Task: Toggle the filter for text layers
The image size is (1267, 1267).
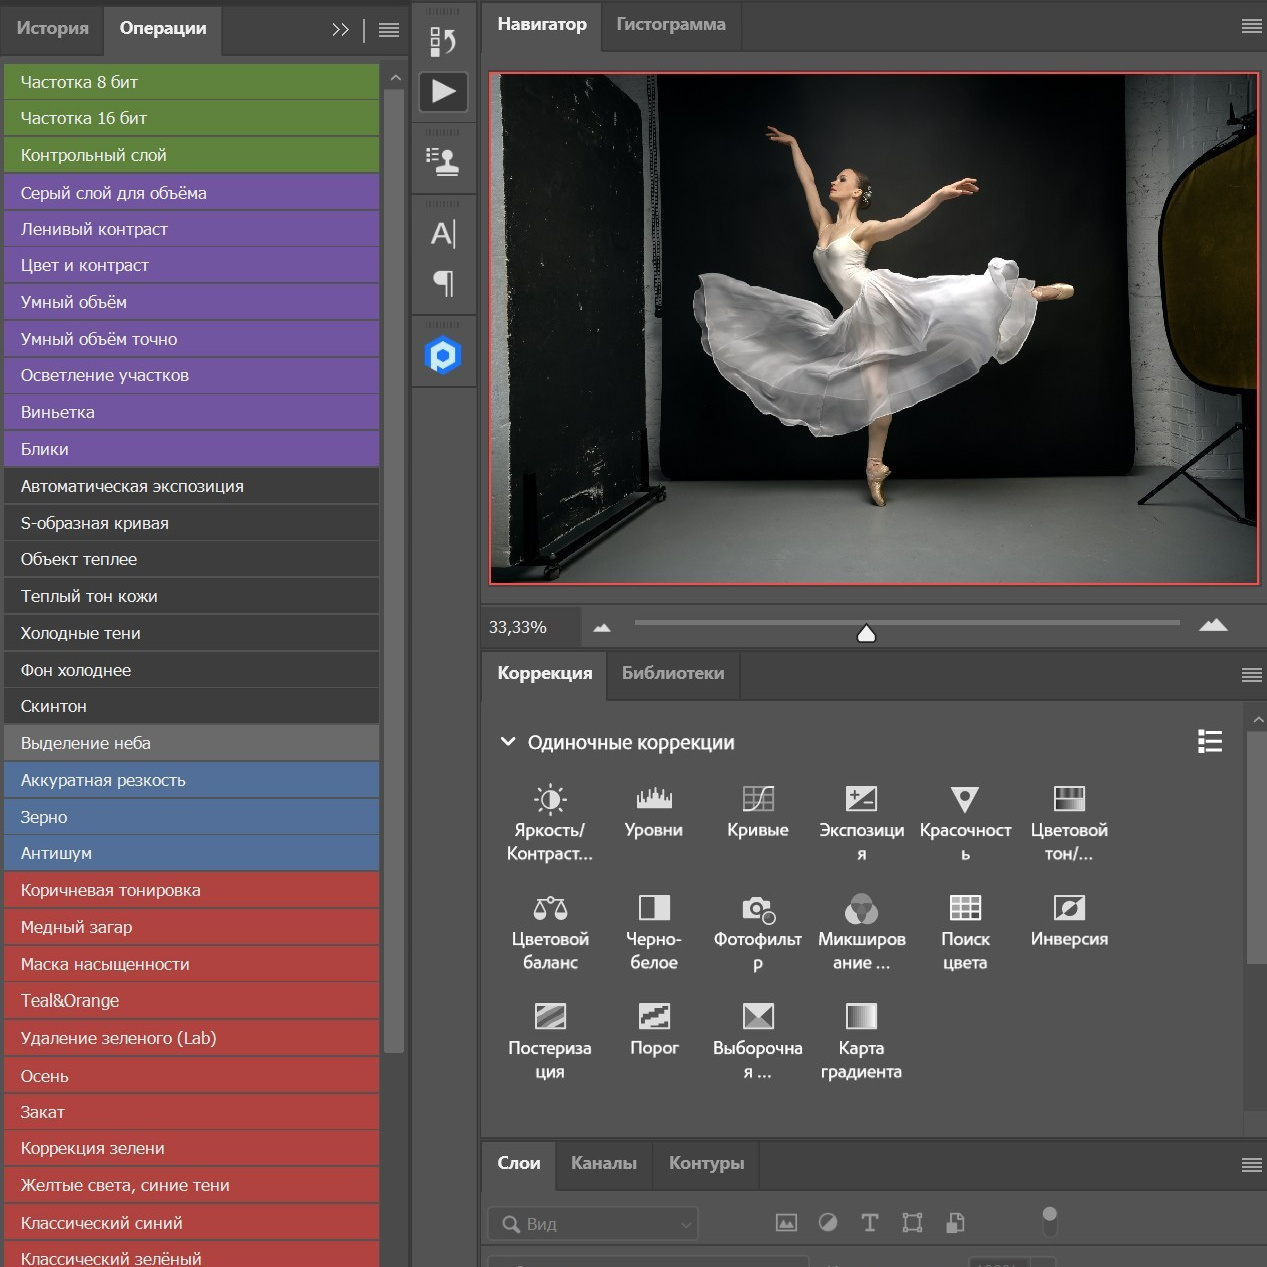Action: click(x=869, y=1223)
